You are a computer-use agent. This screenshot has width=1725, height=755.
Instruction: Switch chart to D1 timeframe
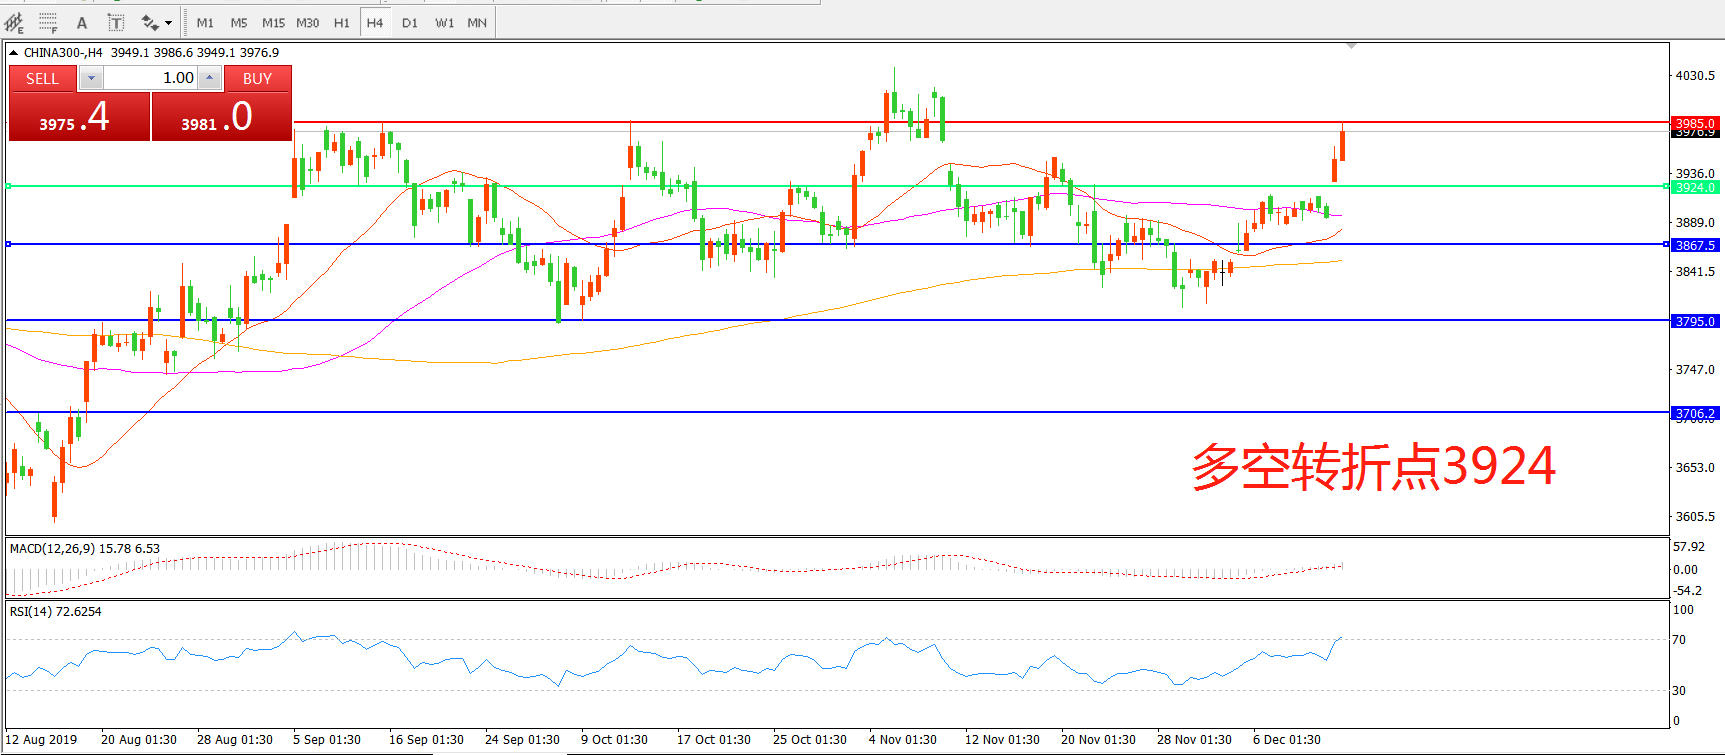(410, 22)
